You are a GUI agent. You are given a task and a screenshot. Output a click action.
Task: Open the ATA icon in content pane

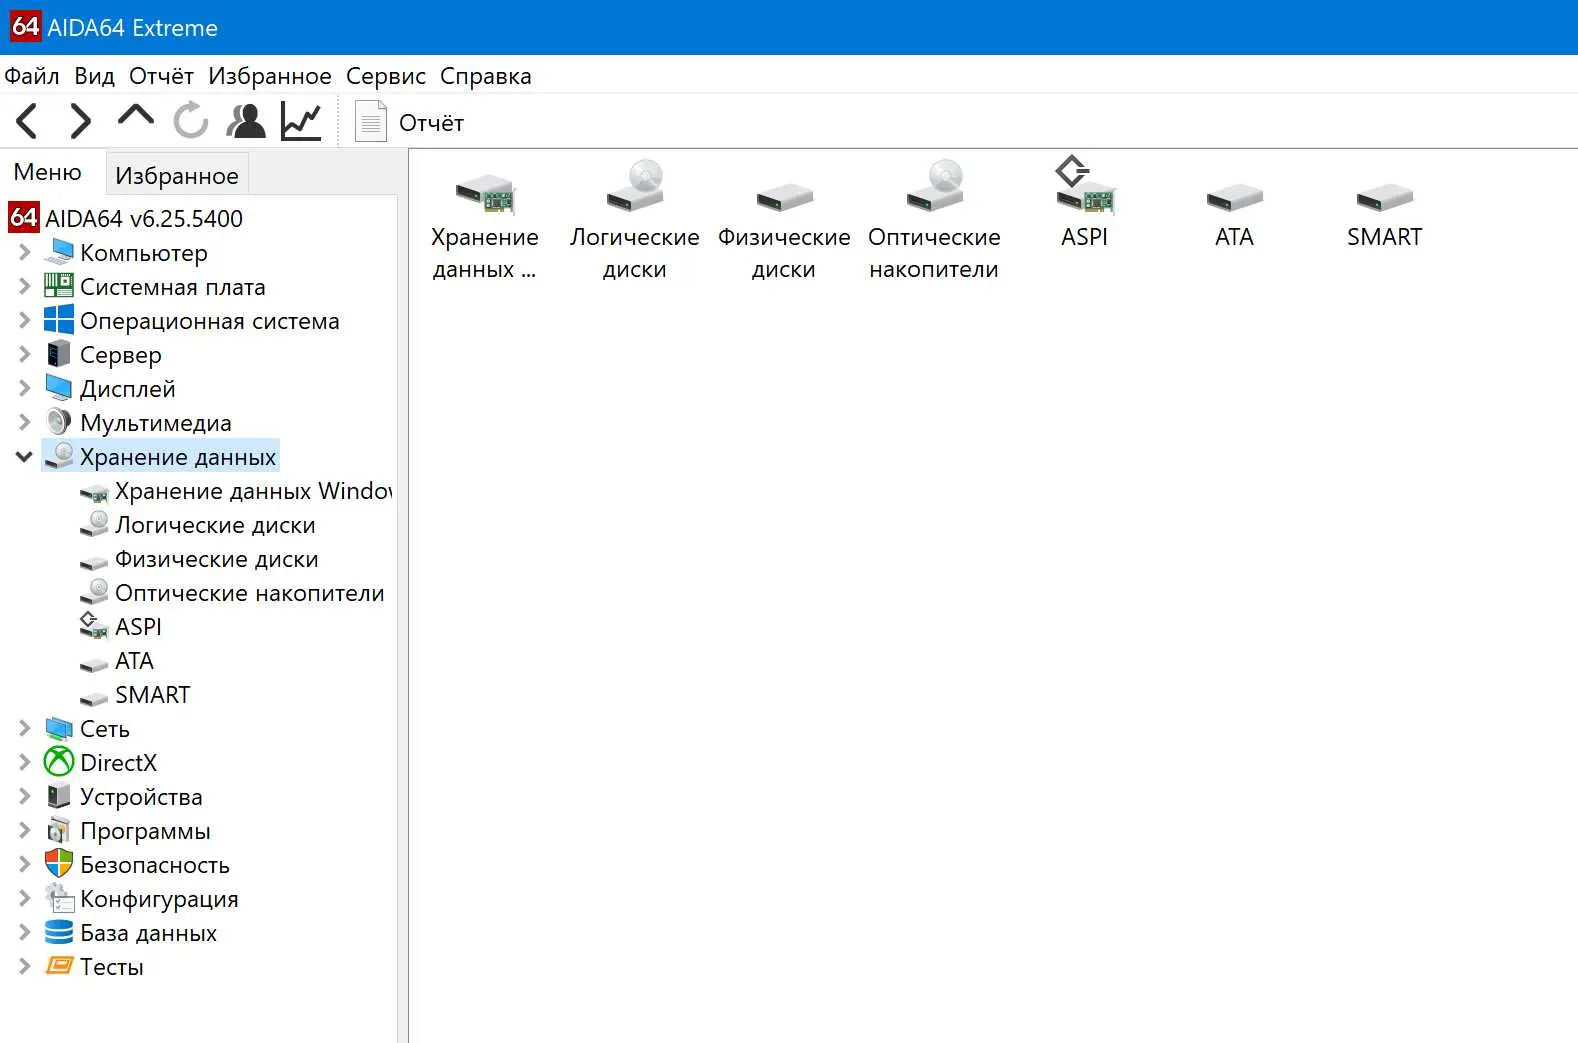coord(1234,215)
